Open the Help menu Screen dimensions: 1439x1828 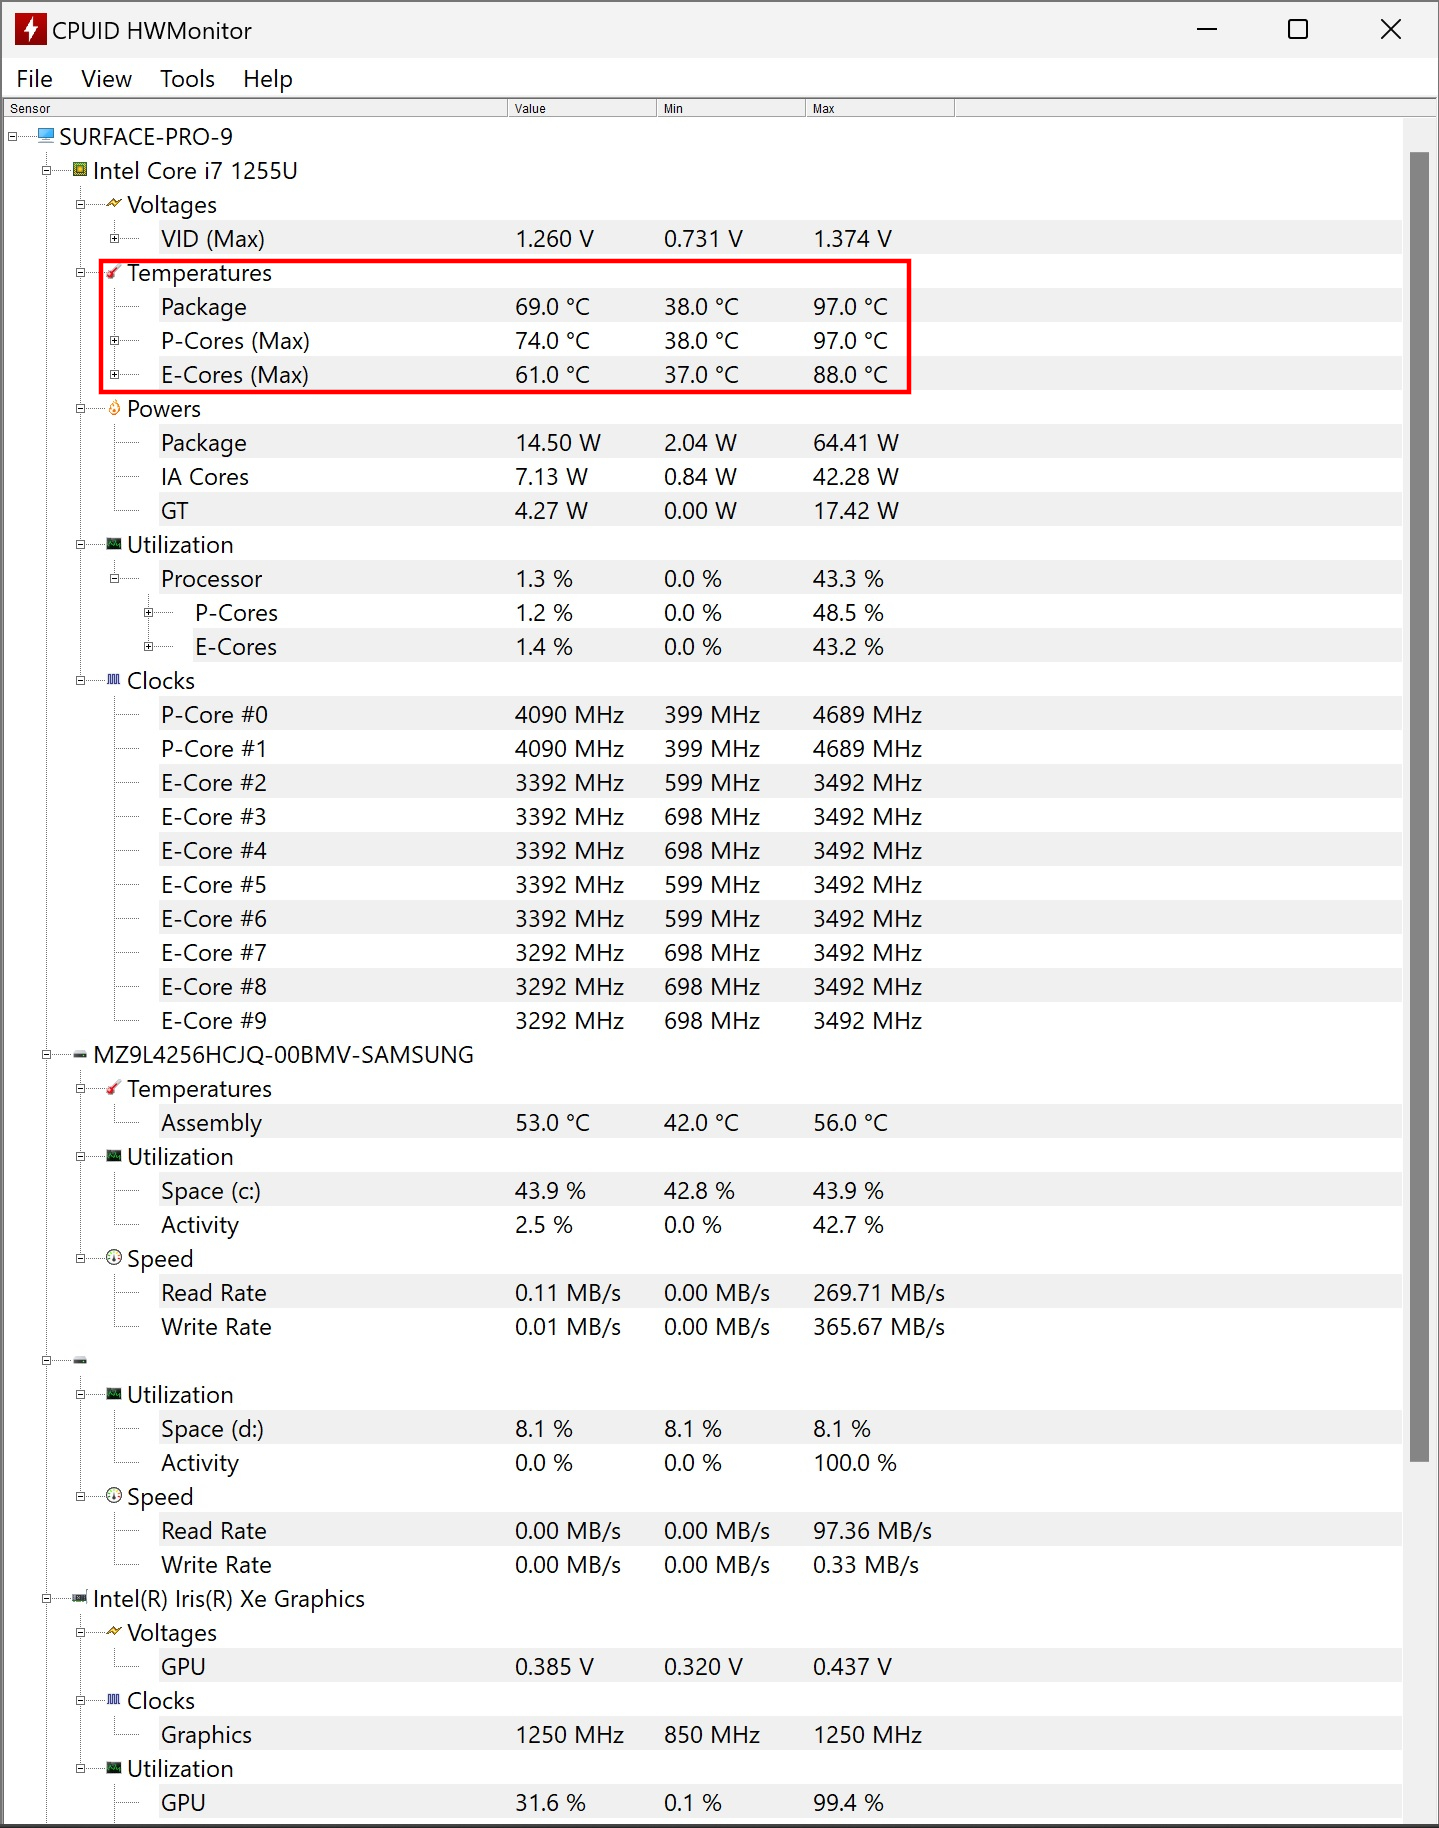268,78
